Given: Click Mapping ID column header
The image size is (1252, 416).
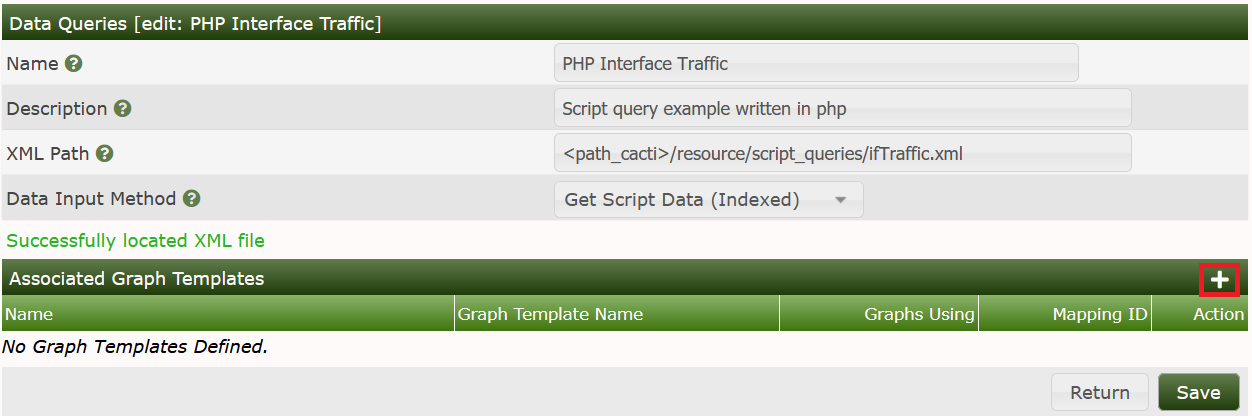Looking at the screenshot, I should [1065, 314].
